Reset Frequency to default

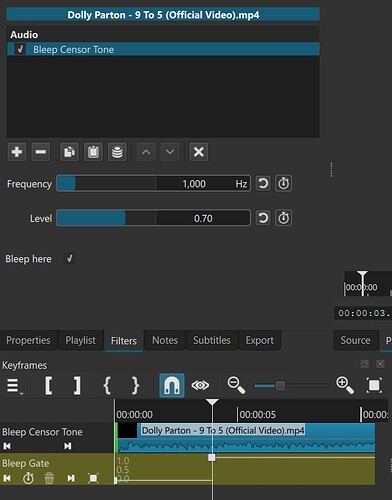pyautogui.click(x=263, y=183)
